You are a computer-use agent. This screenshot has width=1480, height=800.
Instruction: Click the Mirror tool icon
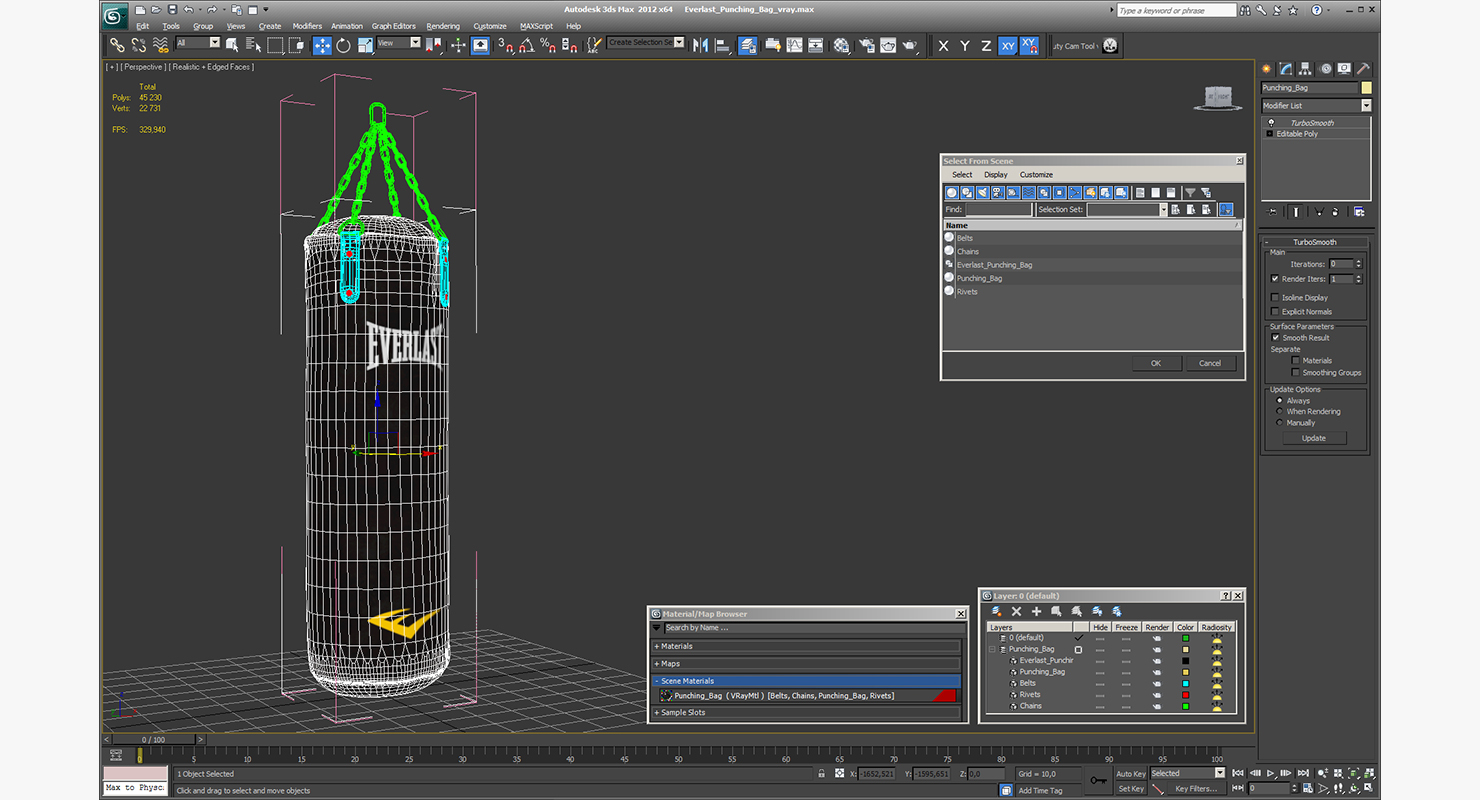[x=700, y=45]
